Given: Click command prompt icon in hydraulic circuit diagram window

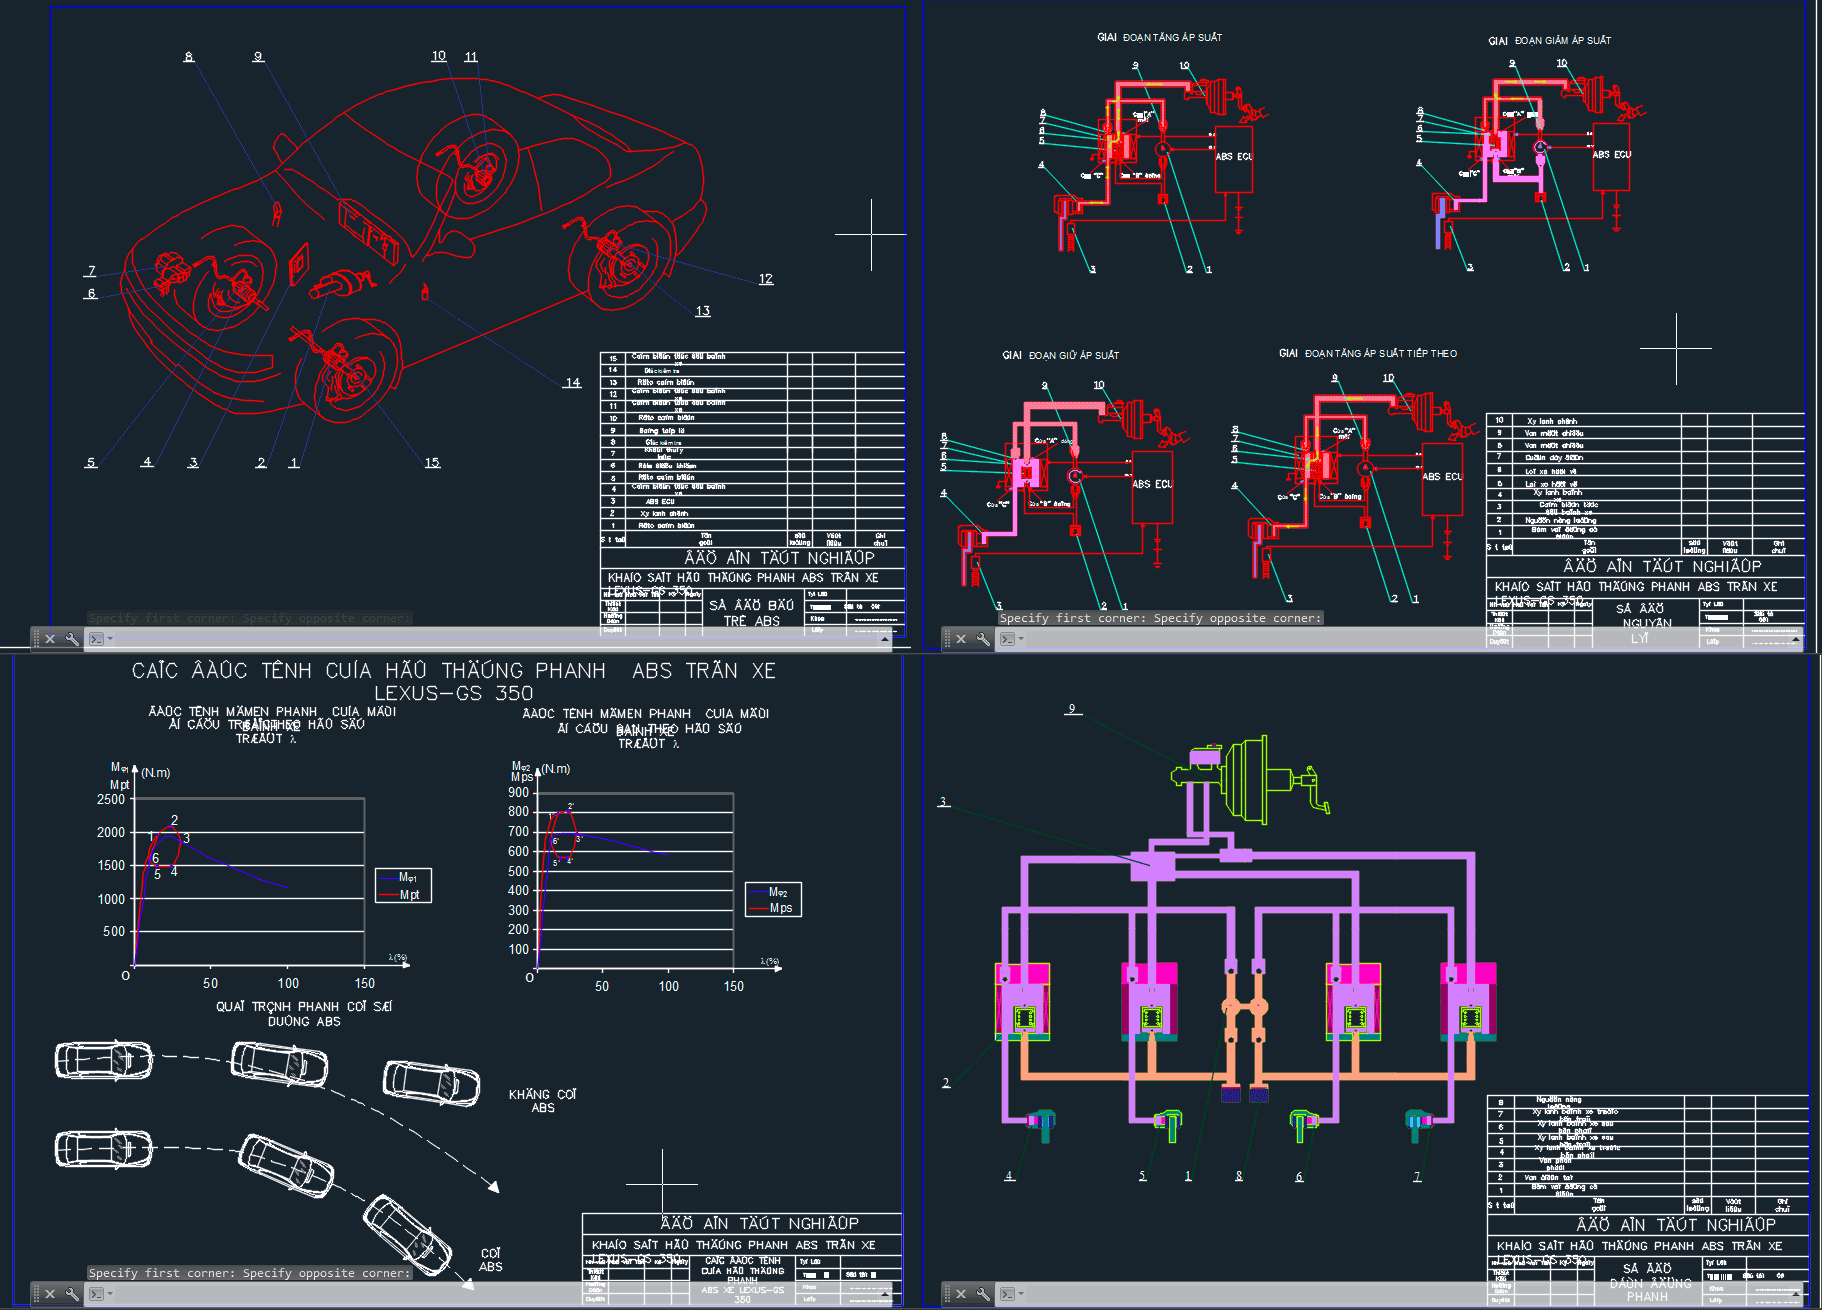Looking at the screenshot, I should (x=1007, y=1294).
